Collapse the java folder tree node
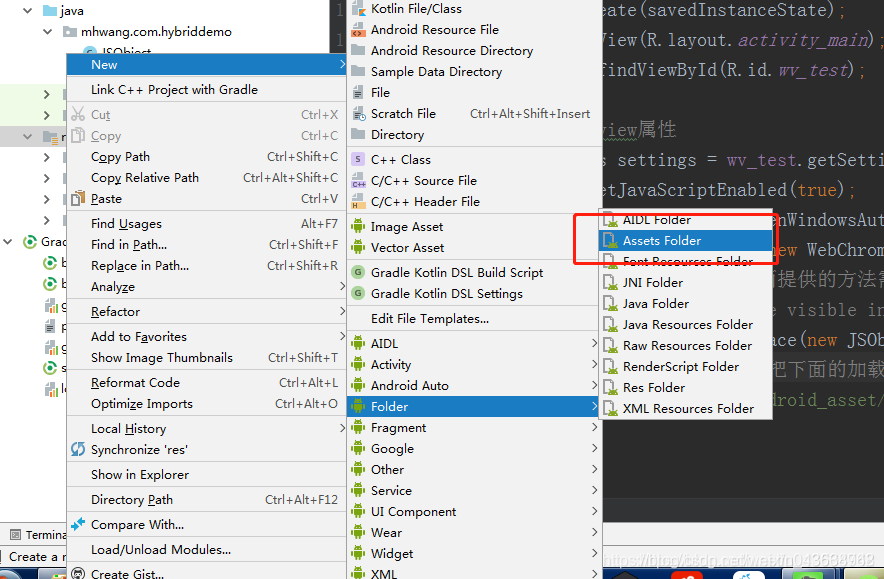This screenshot has width=884, height=579. 27,11
